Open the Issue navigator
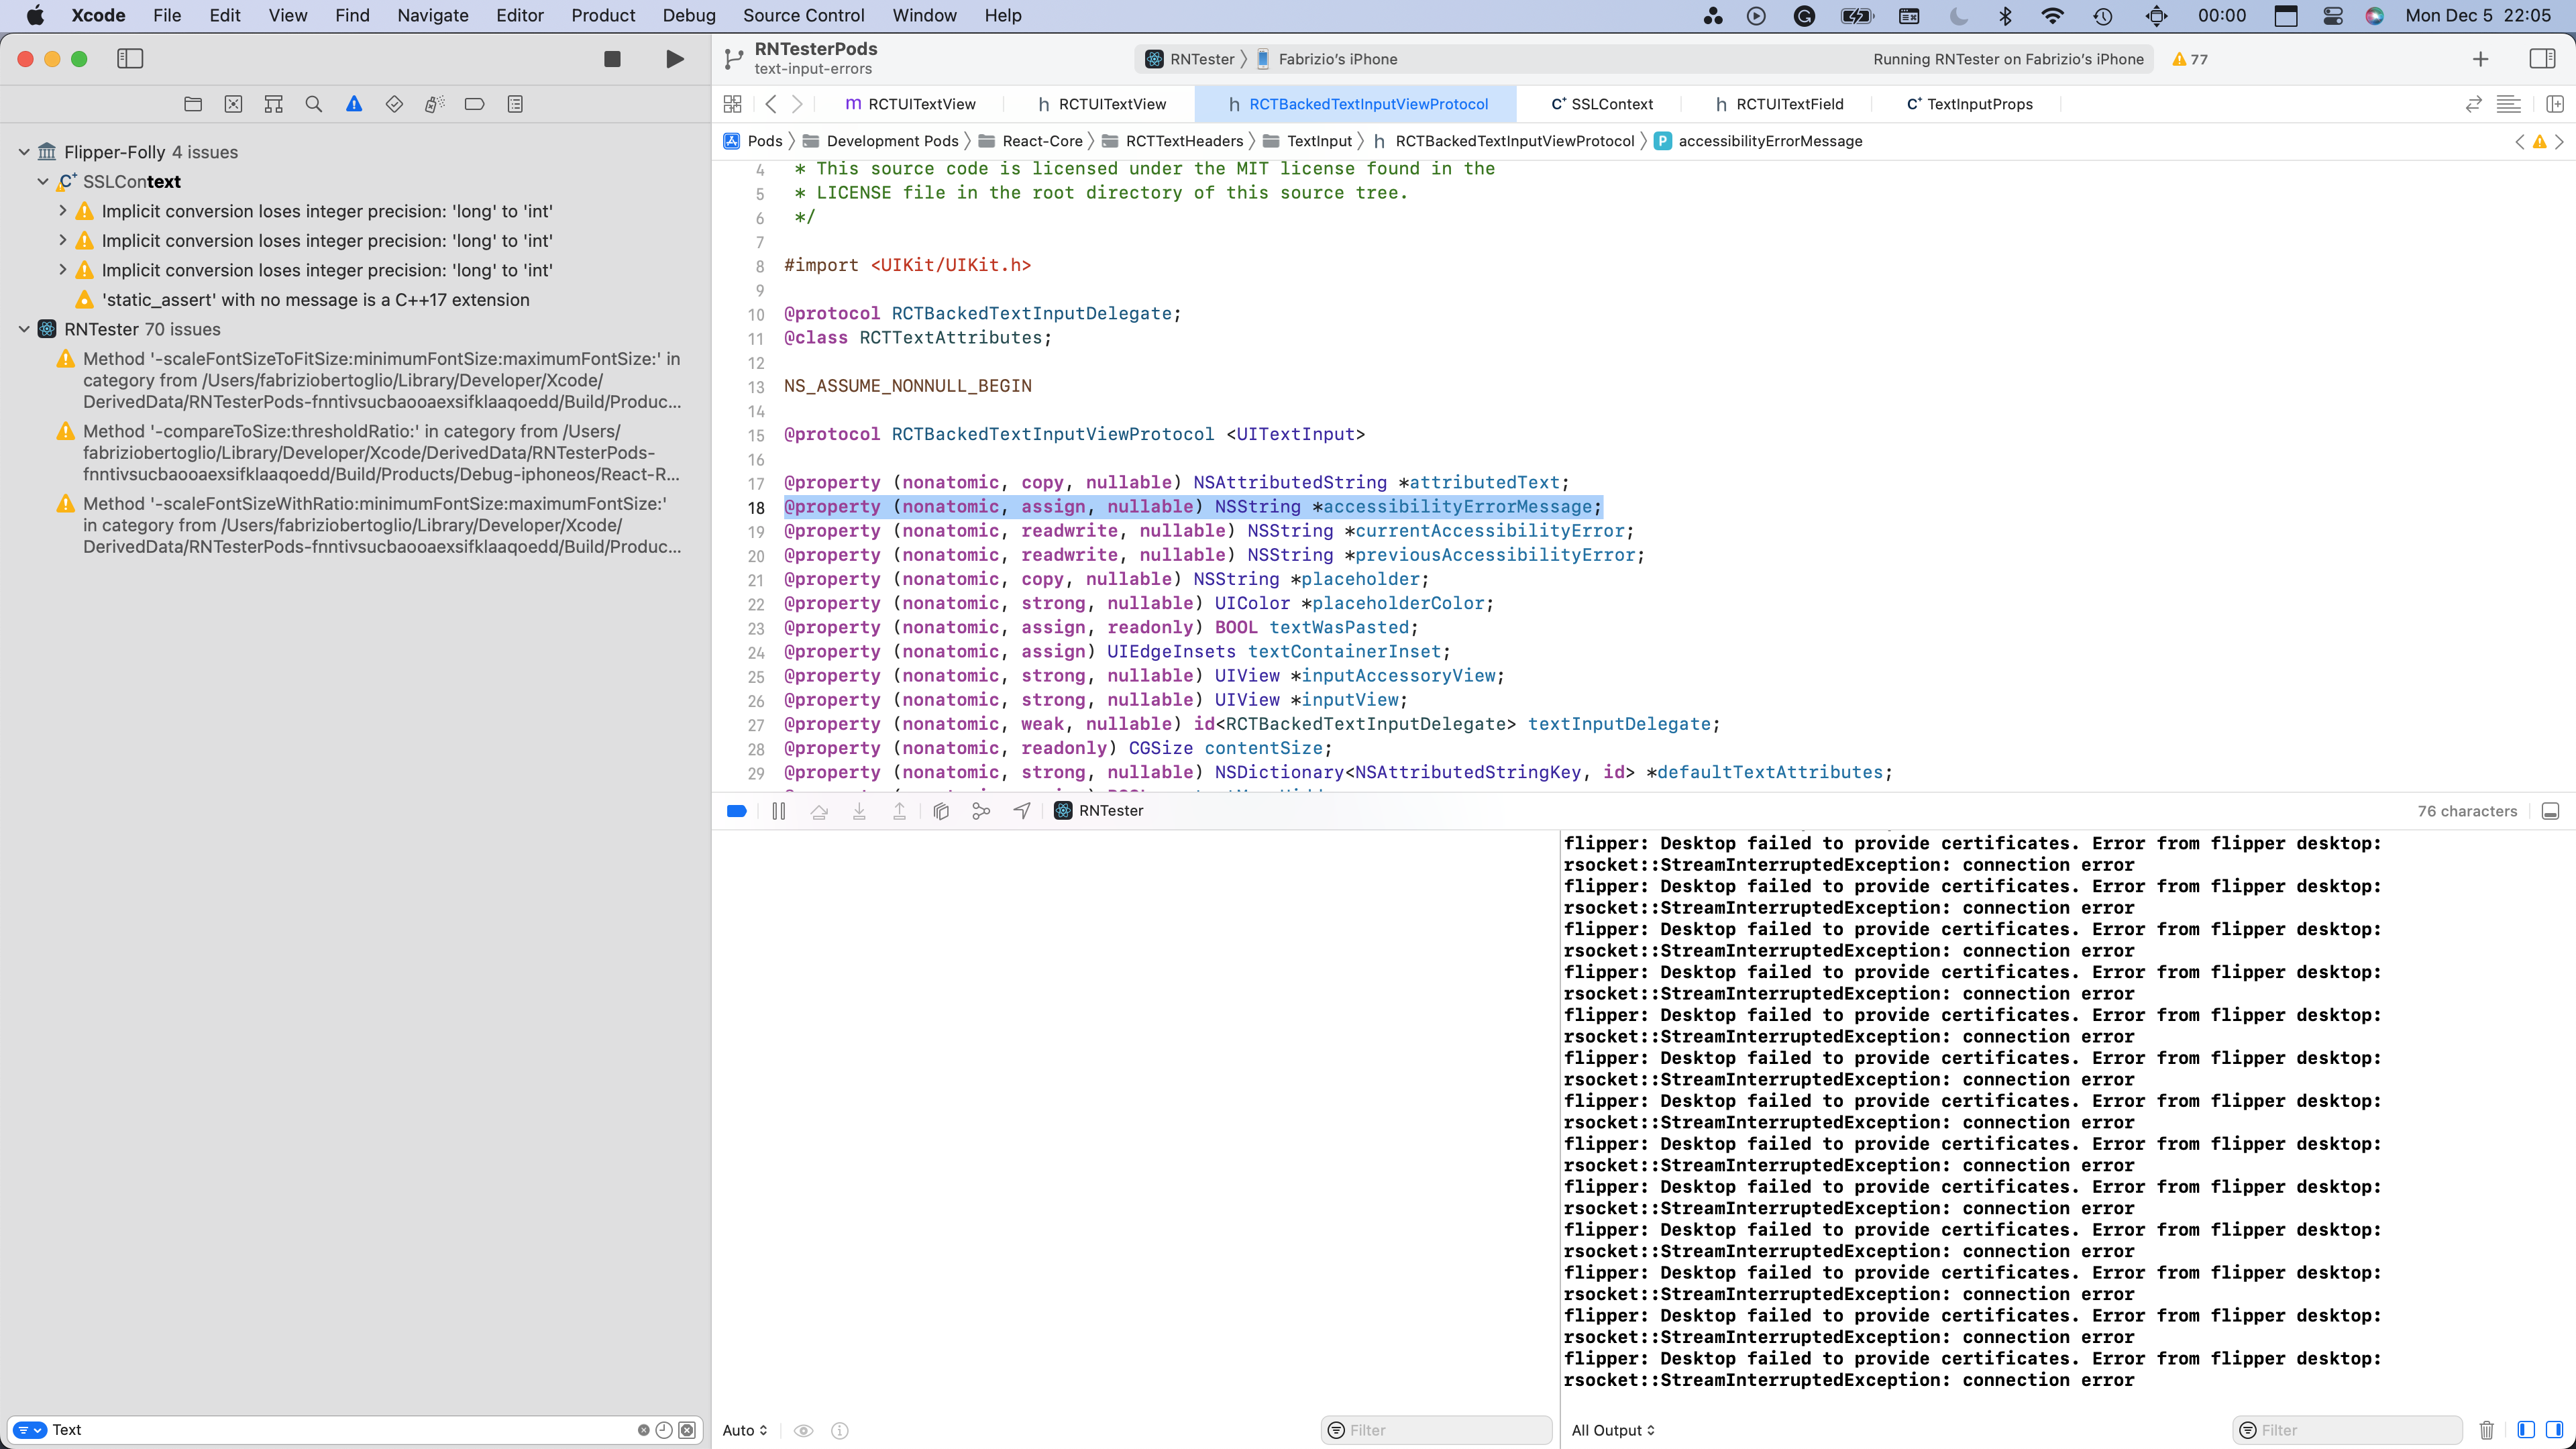The image size is (2576, 1449). point(354,104)
